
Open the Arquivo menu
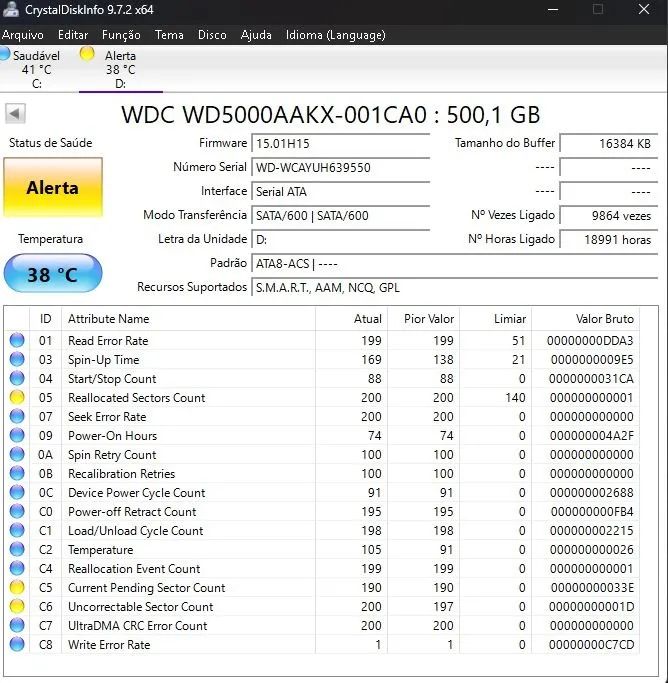tap(23, 35)
